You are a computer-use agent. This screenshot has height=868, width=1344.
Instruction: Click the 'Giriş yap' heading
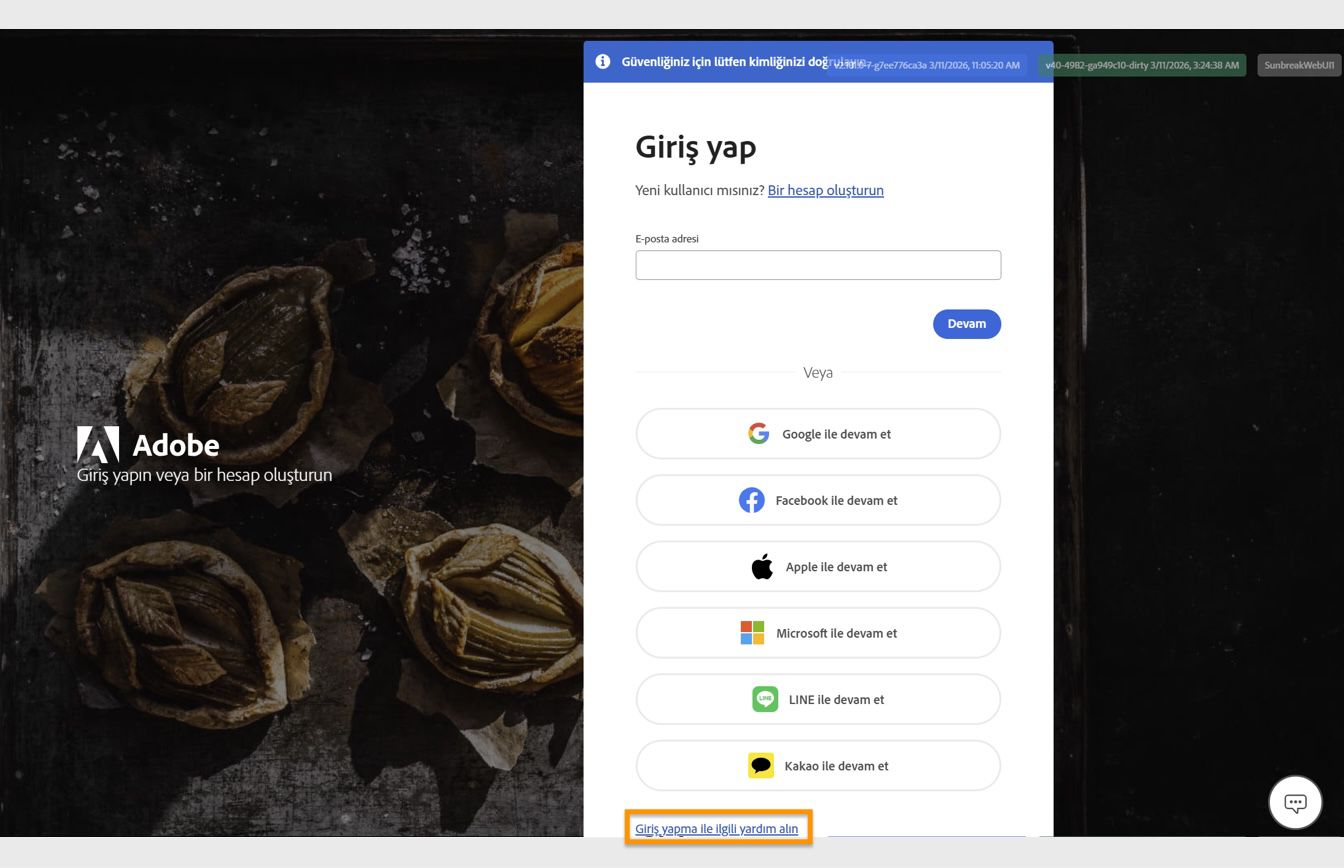(x=696, y=147)
